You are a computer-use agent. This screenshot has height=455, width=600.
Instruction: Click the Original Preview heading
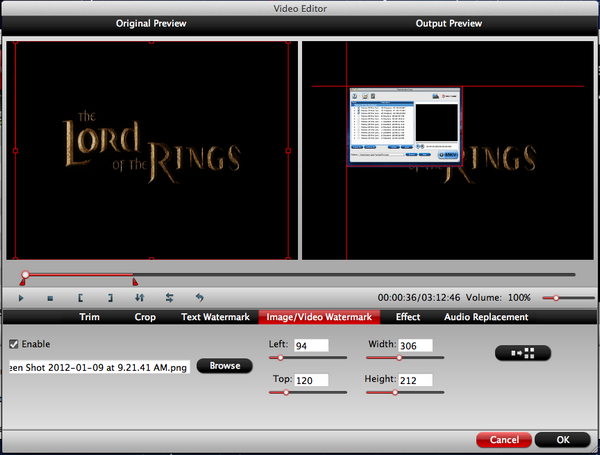(x=151, y=23)
